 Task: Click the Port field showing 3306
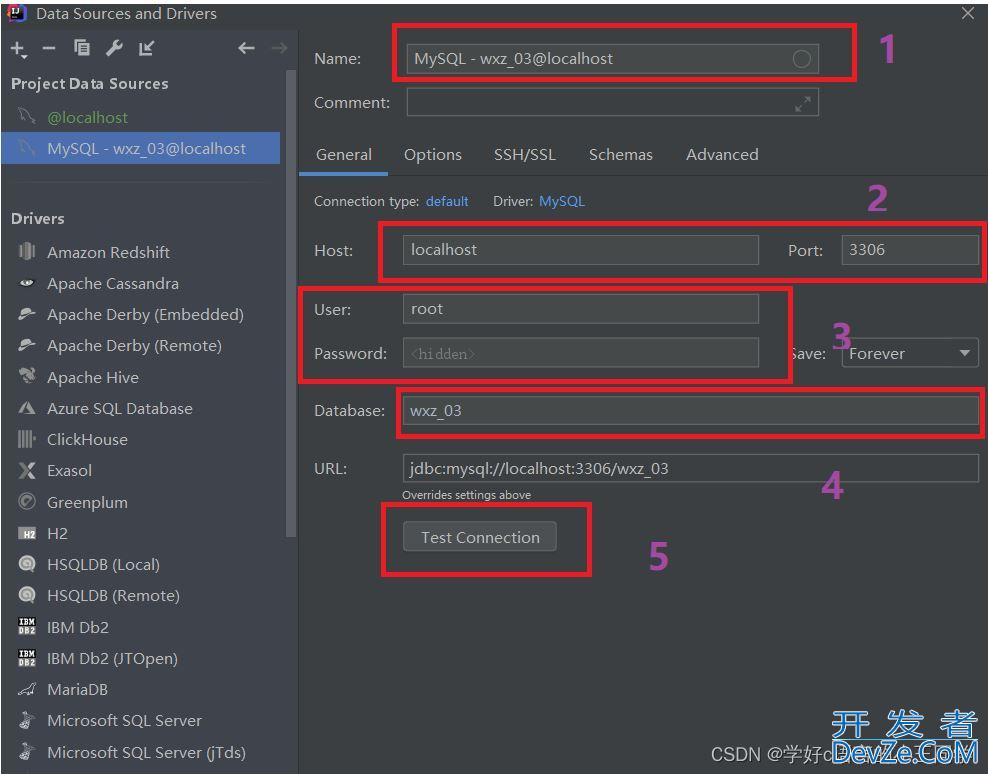(910, 250)
